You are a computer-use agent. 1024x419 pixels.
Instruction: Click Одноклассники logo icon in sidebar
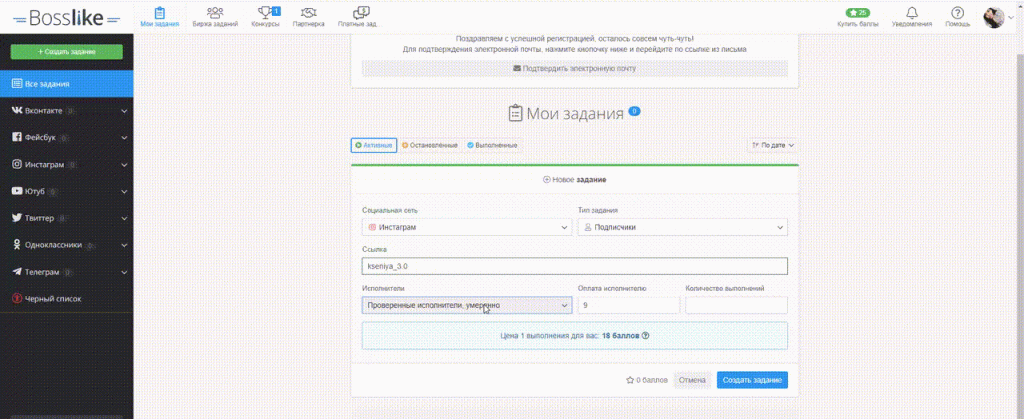click(x=18, y=245)
